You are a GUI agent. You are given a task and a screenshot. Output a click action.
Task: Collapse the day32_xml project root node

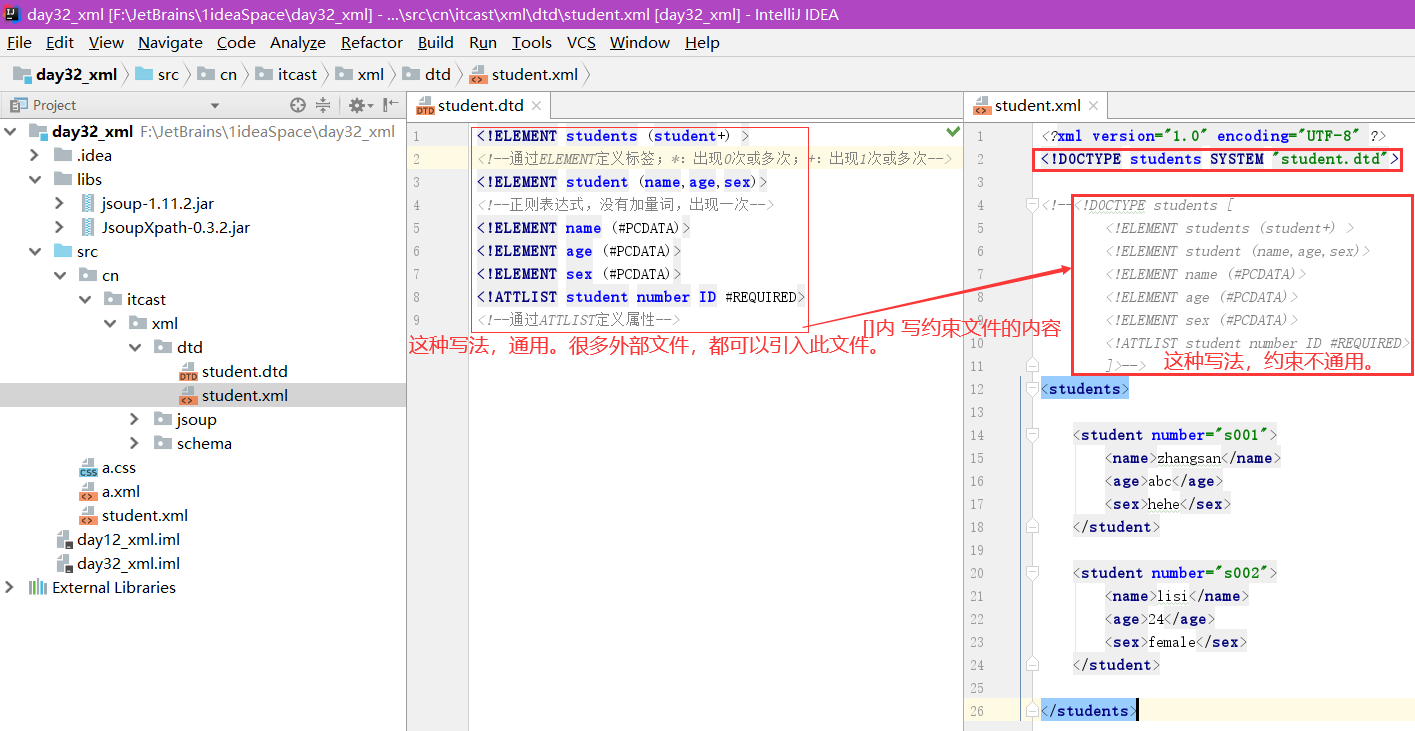pos(10,132)
